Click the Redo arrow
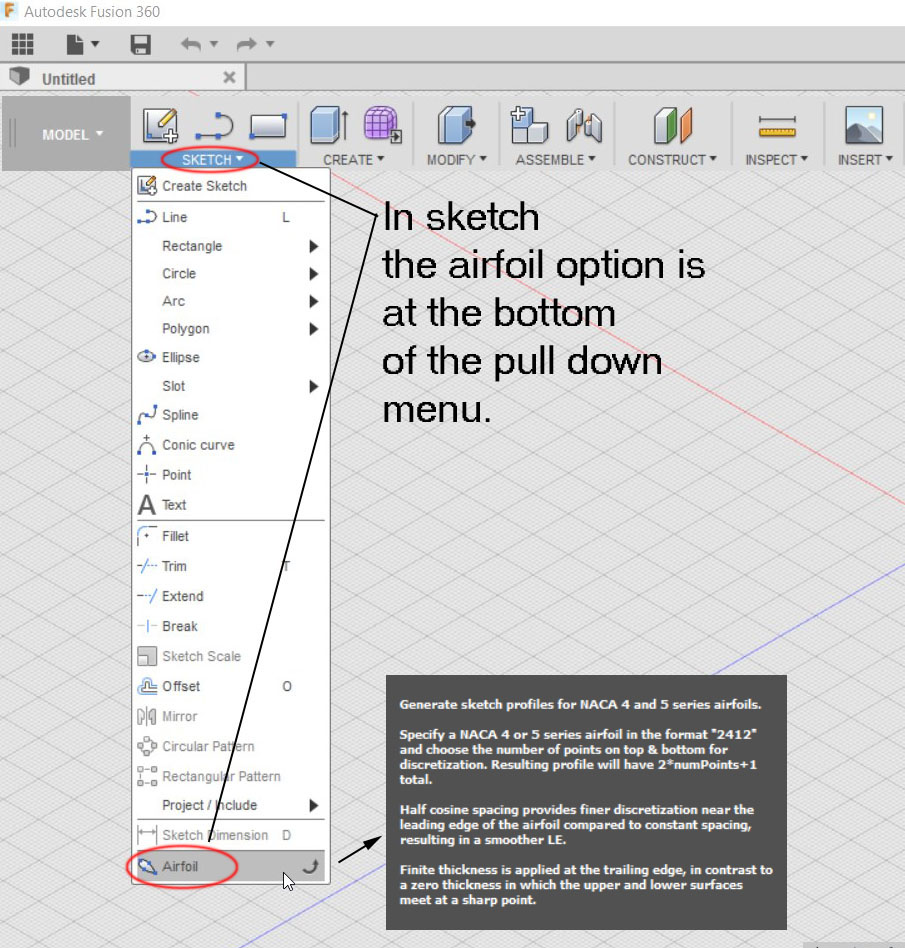The height and width of the screenshot is (948, 905). click(x=247, y=44)
